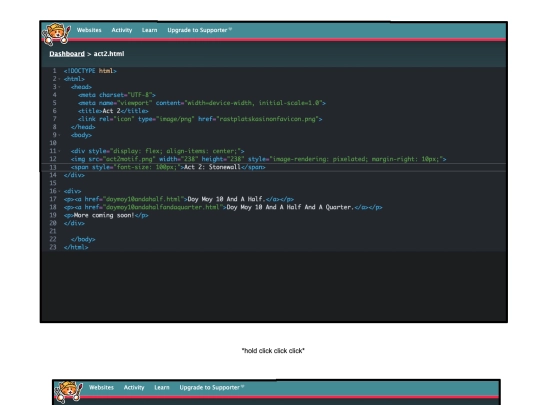Click the closing head tag line
This screenshot has width=540, height=405.
tap(83, 127)
